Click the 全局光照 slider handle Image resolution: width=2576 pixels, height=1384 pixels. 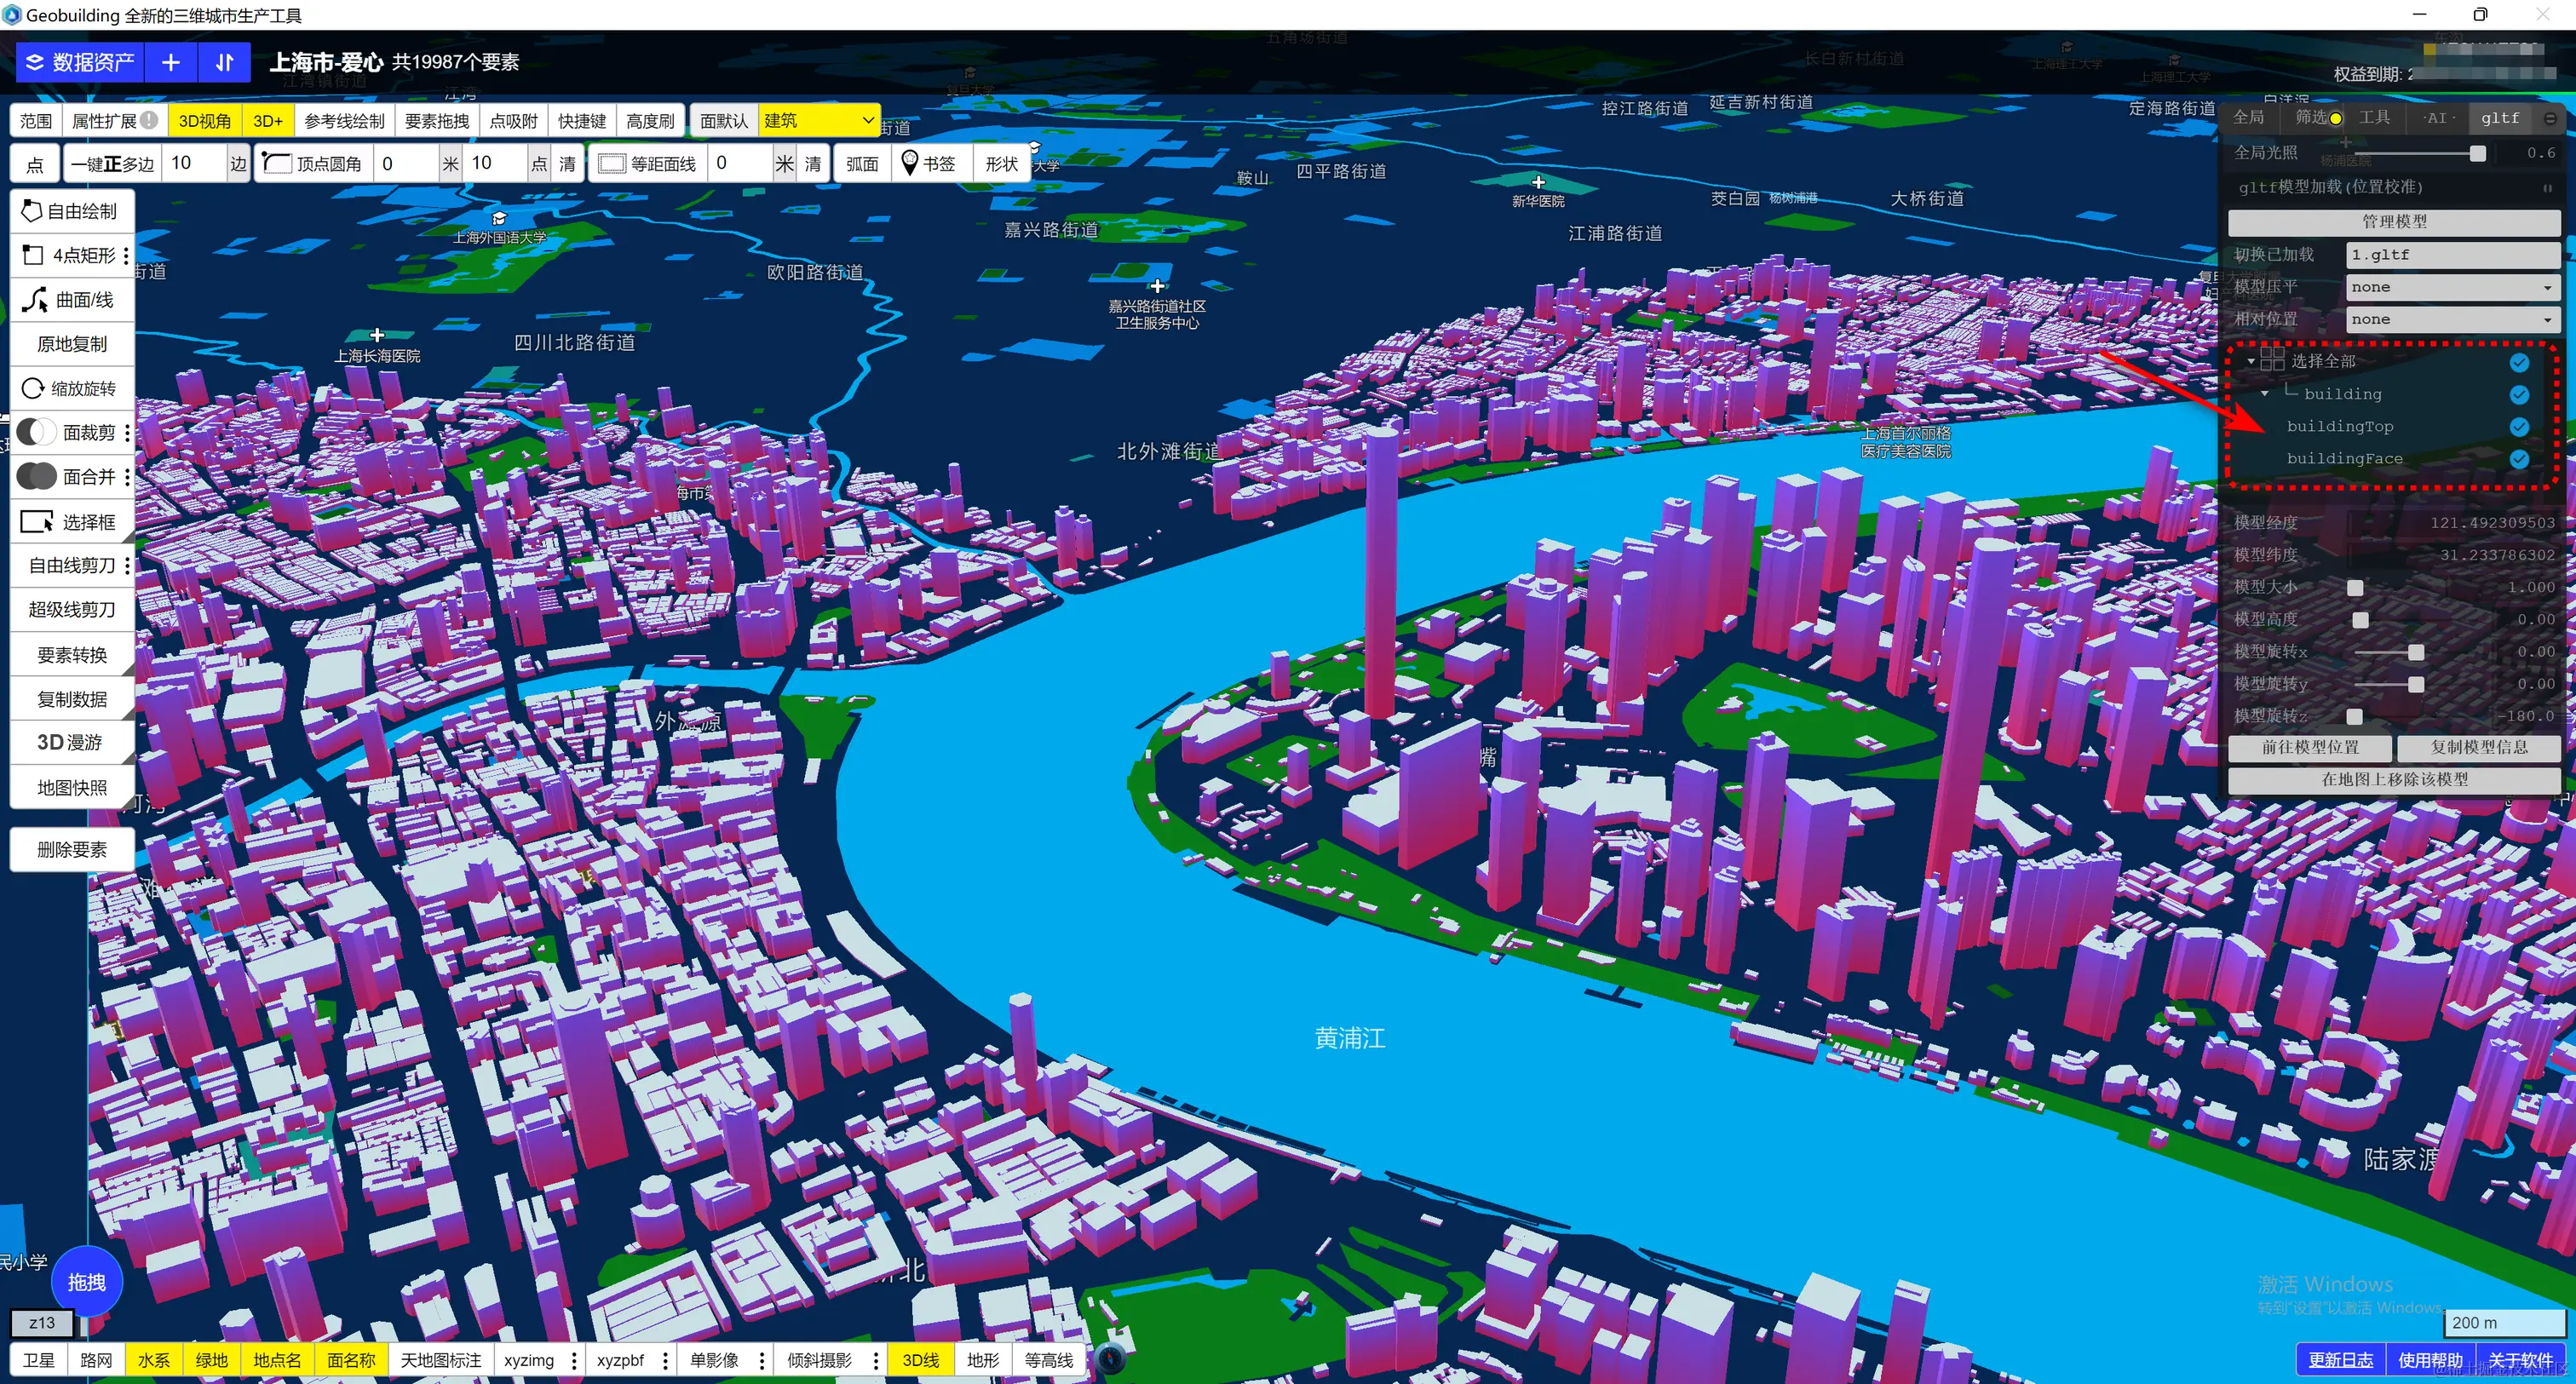click(x=2477, y=153)
